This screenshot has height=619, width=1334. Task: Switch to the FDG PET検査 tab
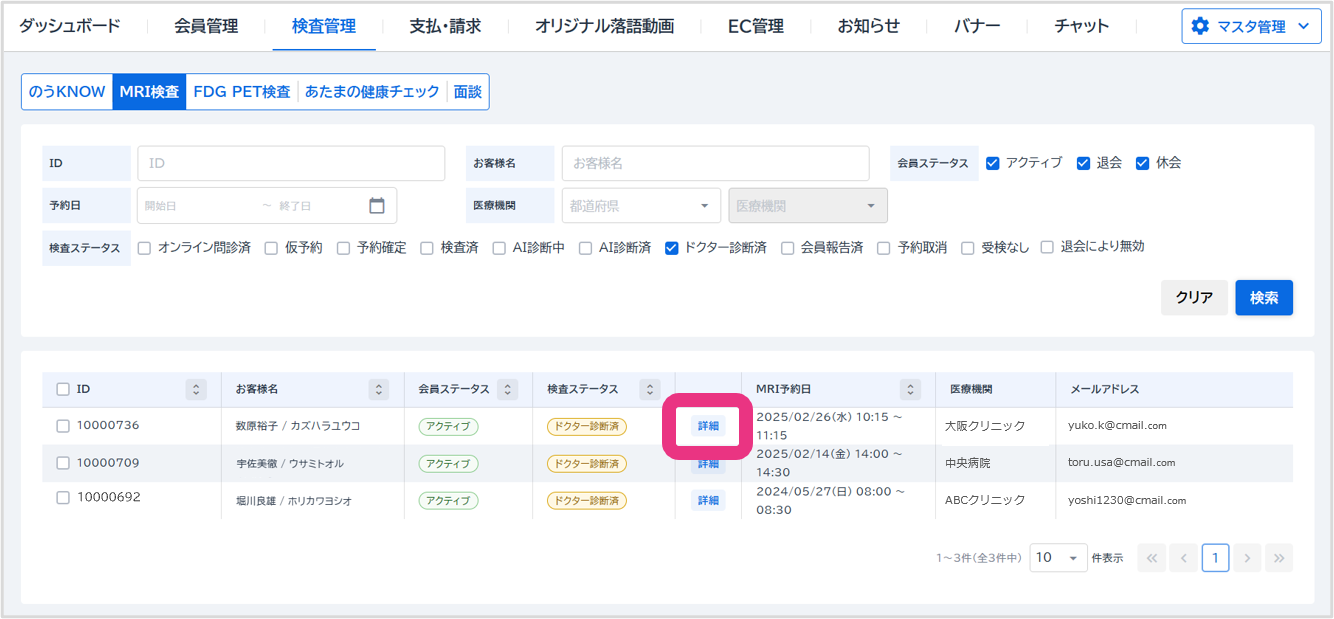click(242, 92)
